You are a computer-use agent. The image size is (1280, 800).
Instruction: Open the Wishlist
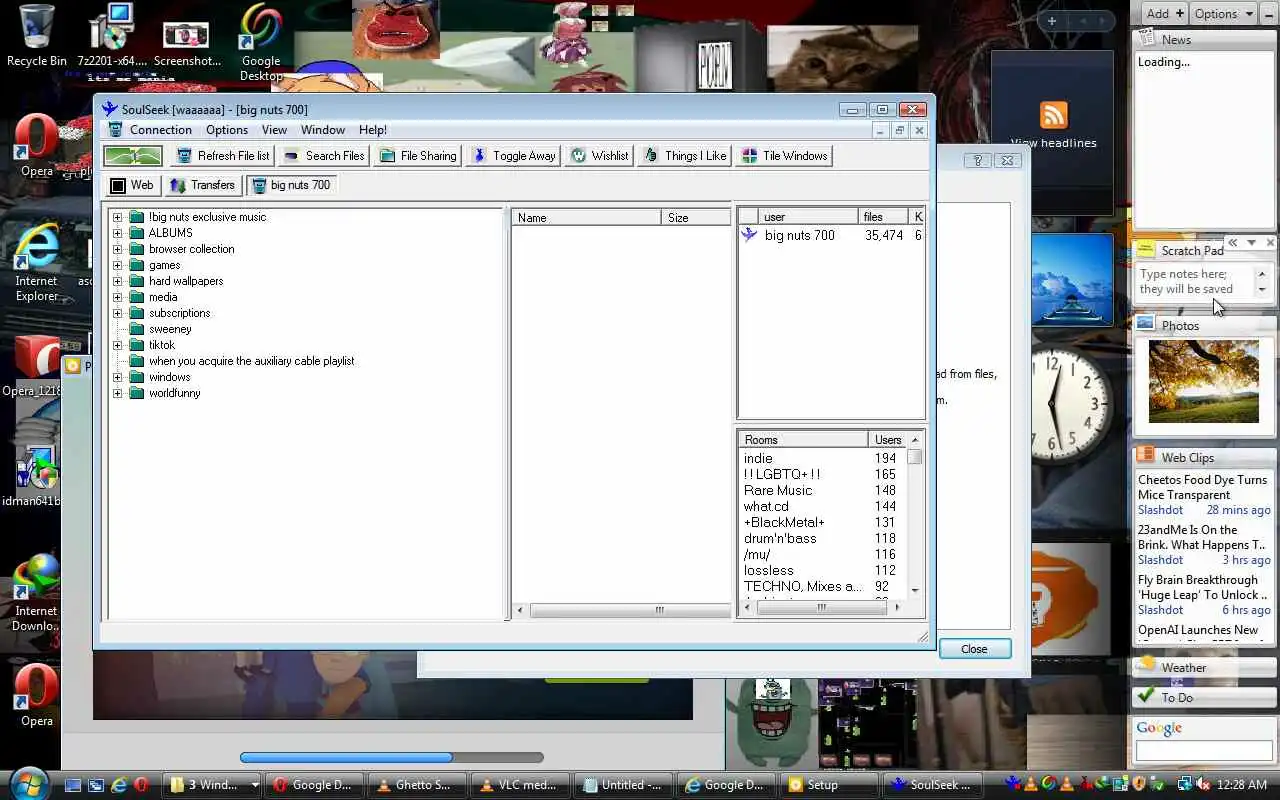tap(600, 156)
